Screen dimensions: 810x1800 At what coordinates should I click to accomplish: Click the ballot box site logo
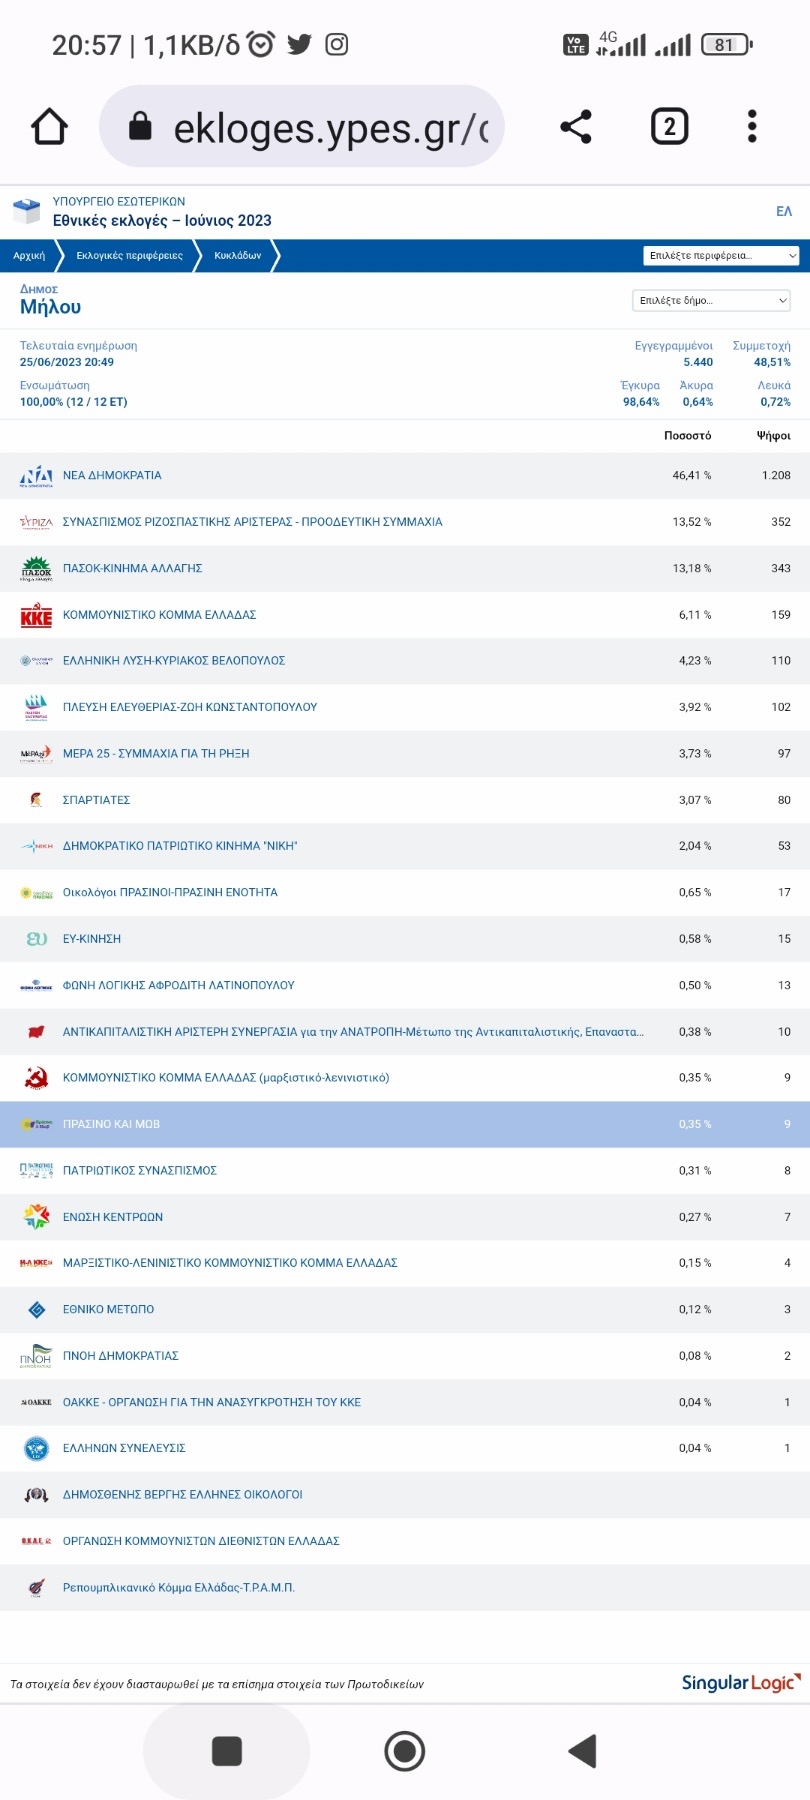pos(26,211)
